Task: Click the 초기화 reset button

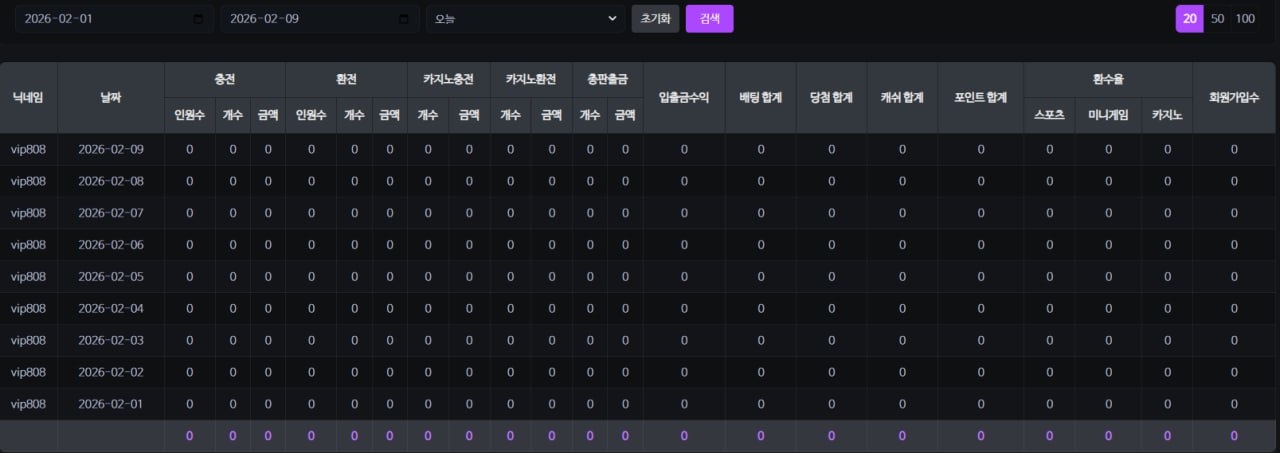Action: pos(655,19)
